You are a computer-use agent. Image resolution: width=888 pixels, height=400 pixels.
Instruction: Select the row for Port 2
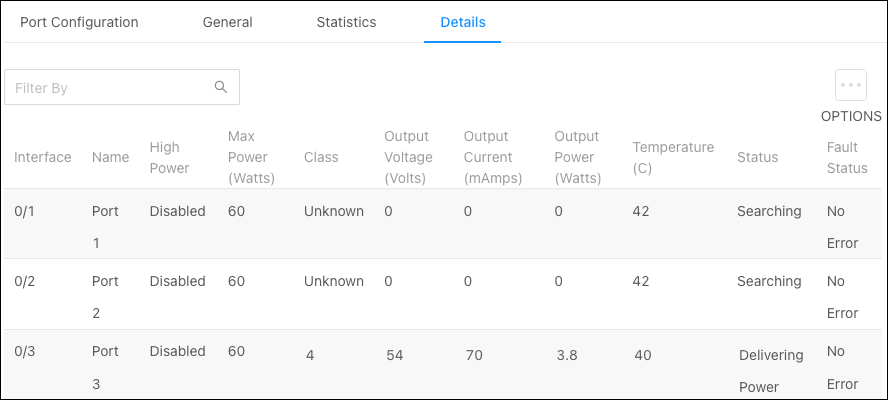pos(443,295)
